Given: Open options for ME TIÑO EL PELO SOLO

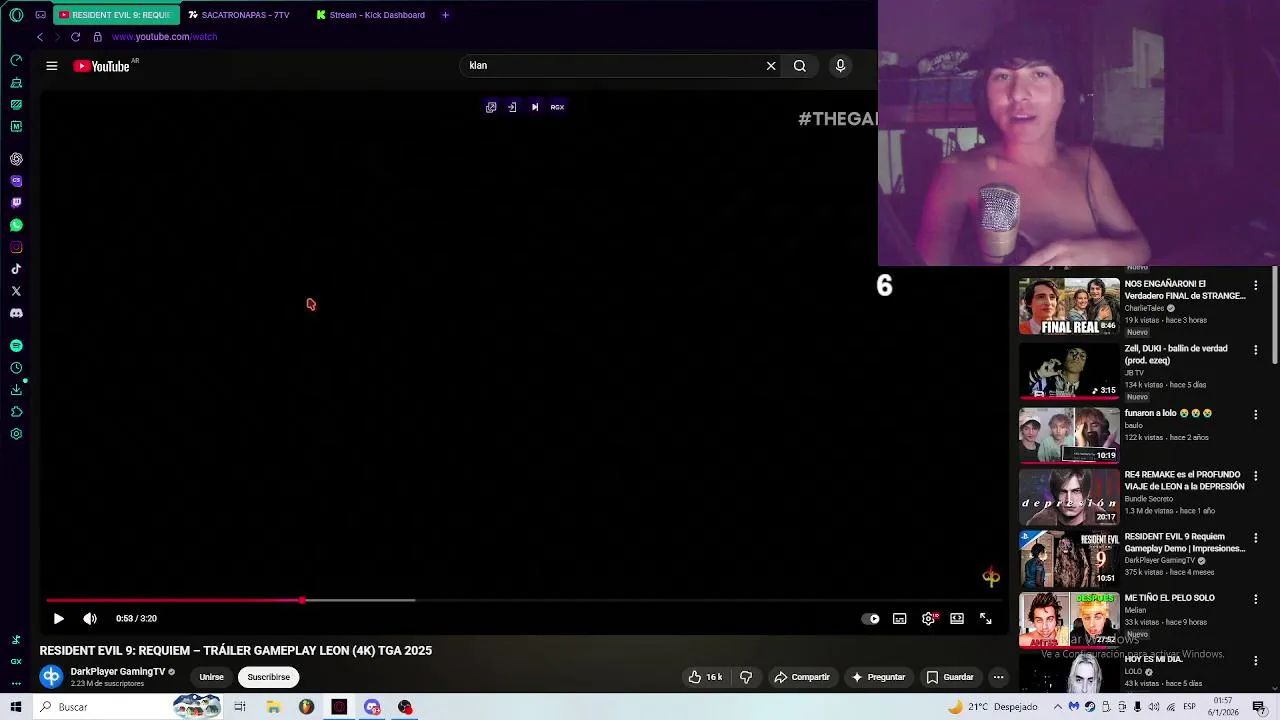Looking at the screenshot, I should (1256, 599).
